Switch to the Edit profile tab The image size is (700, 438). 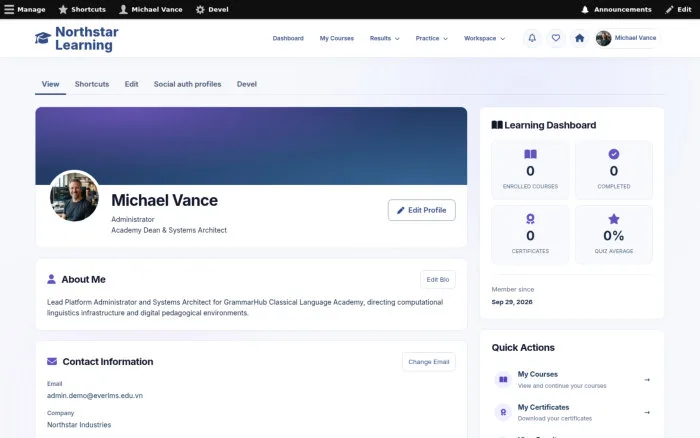coord(131,84)
